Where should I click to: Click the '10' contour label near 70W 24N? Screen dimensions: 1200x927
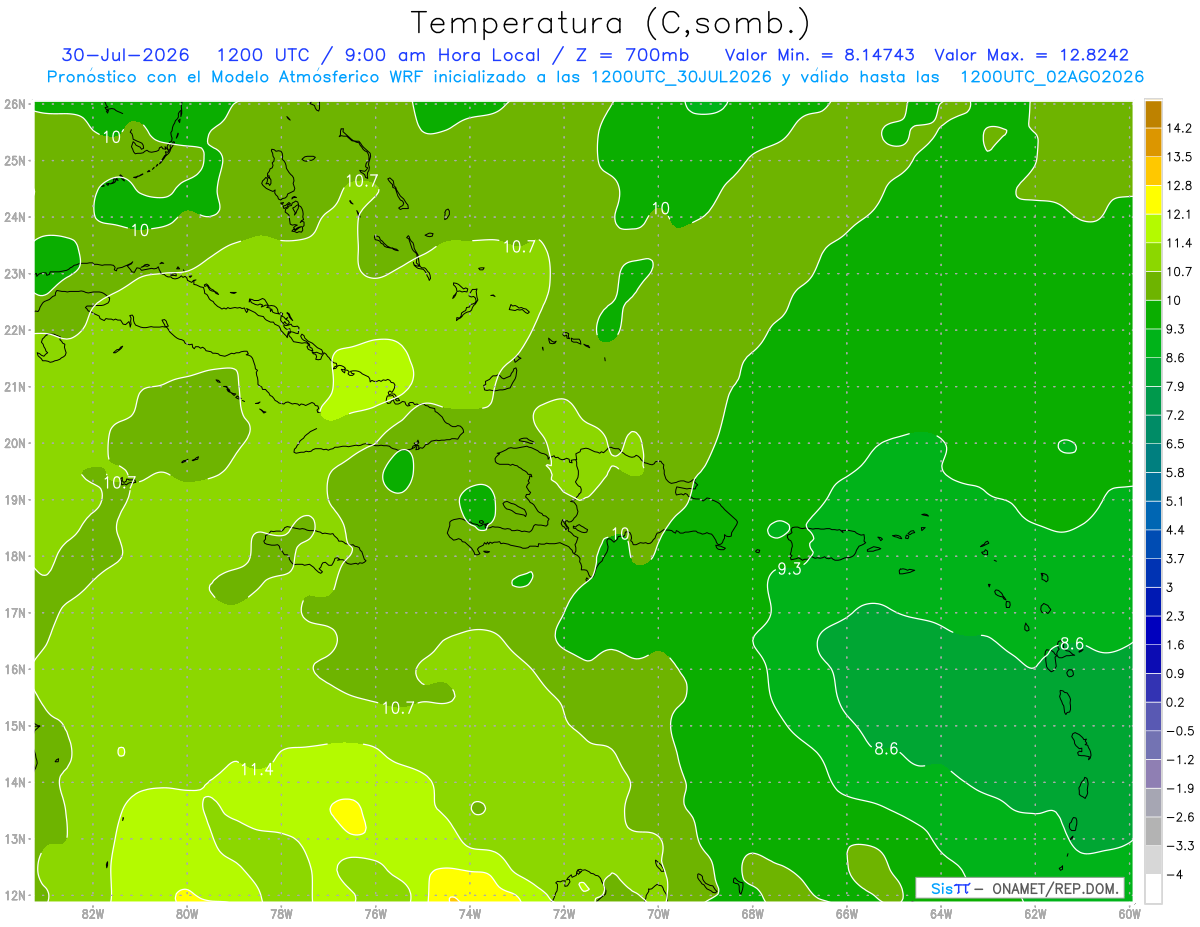tap(660, 208)
